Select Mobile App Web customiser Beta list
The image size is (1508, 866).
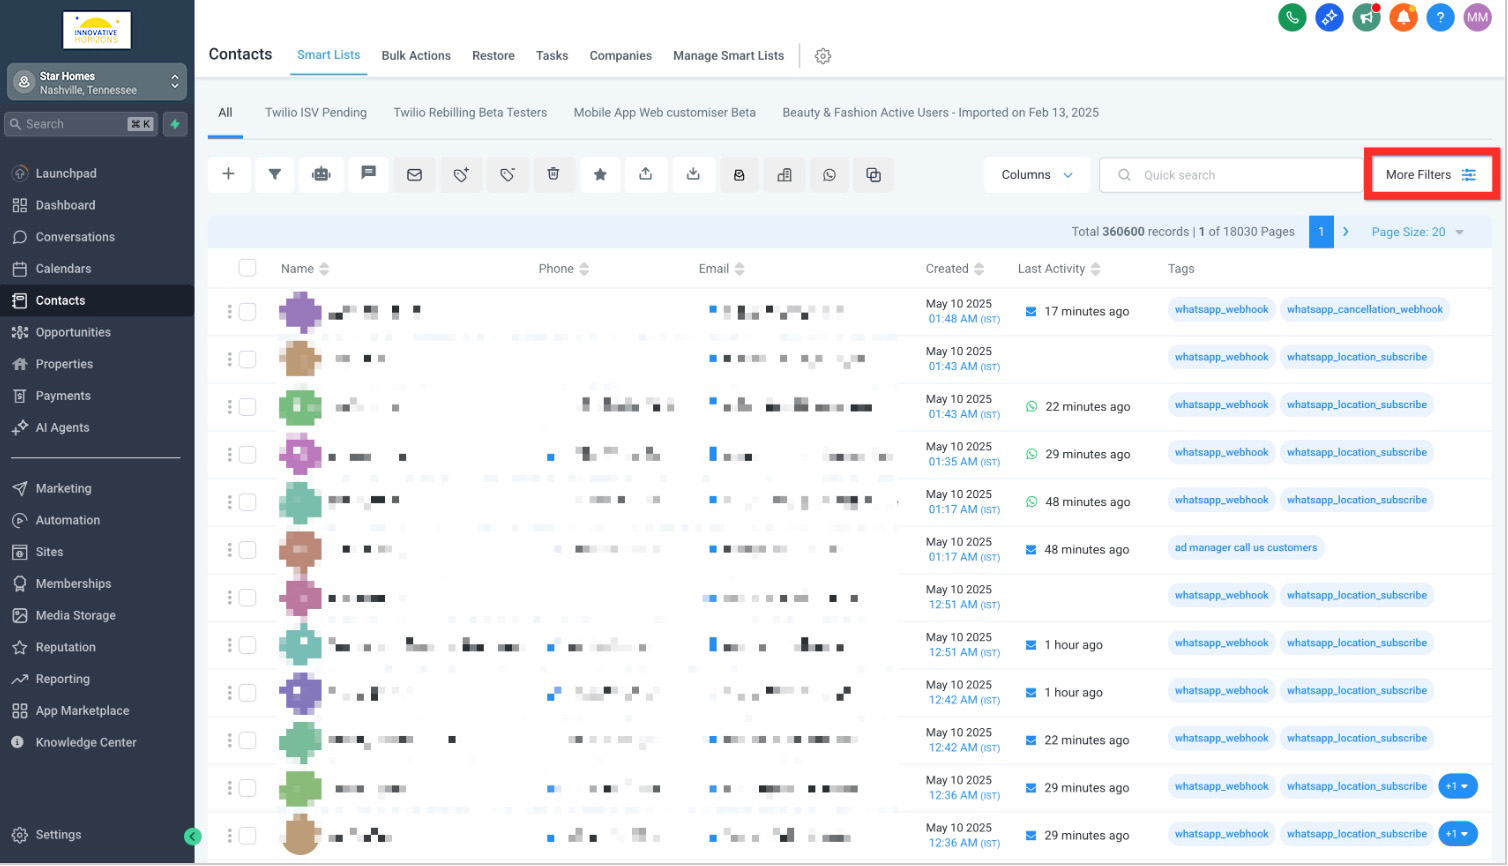(664, 112)
